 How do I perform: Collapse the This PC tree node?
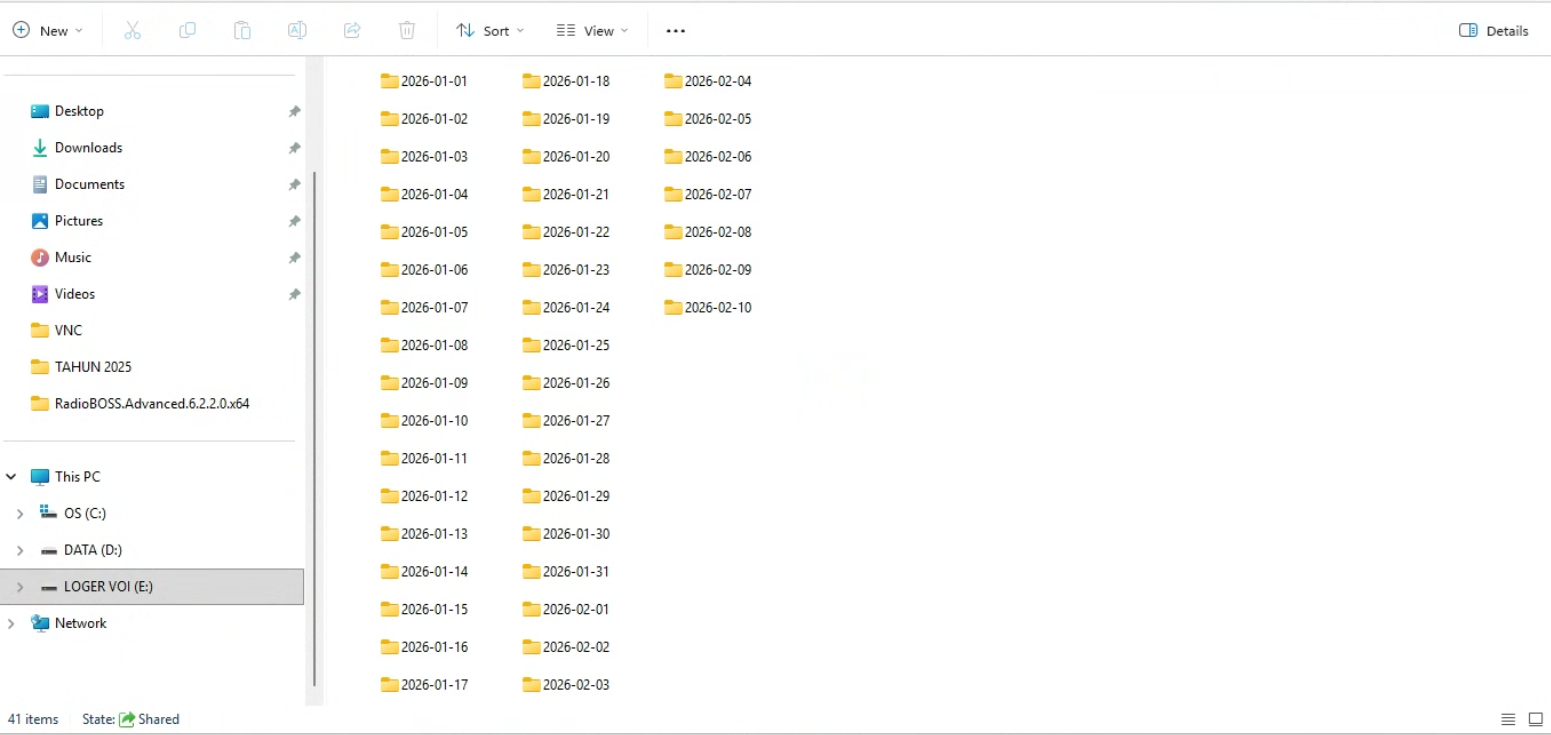11,477
